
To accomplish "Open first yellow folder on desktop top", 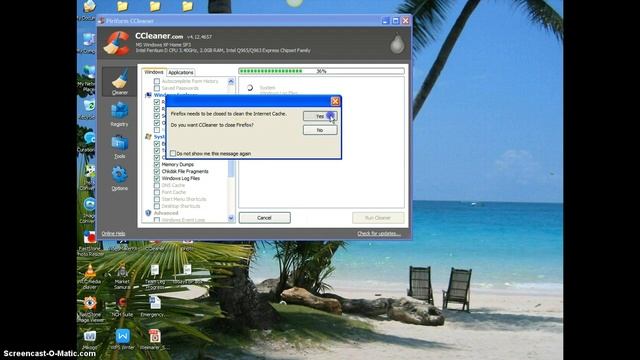I will click(122, 6).
